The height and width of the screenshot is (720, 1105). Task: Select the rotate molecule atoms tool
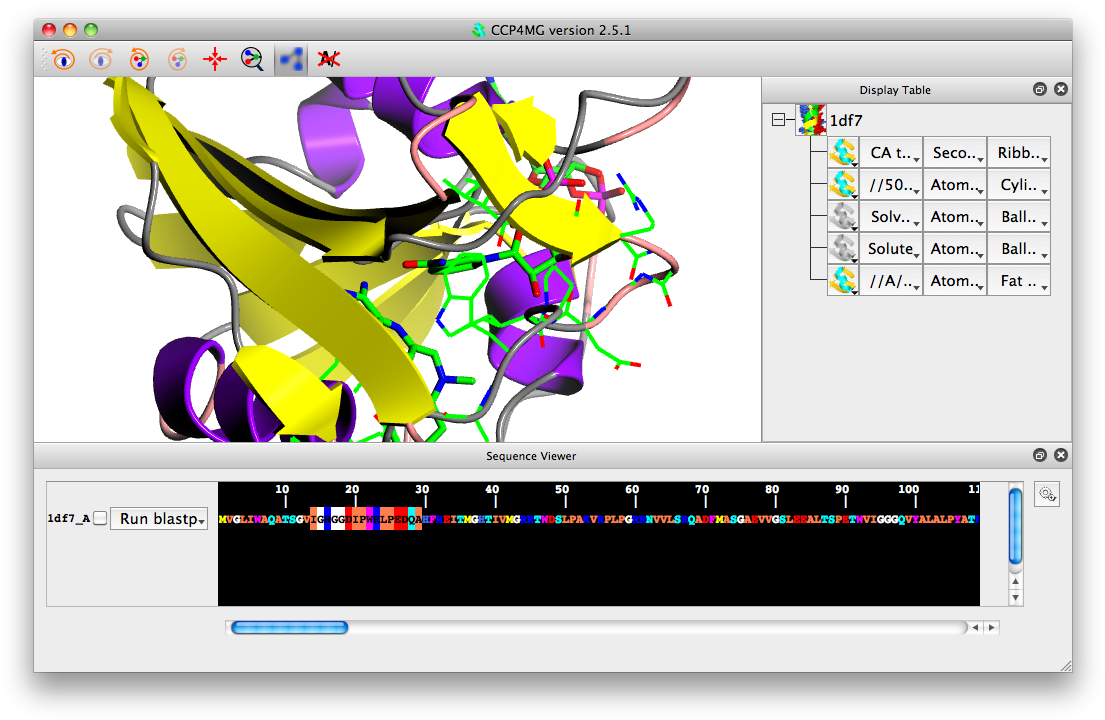click(x=138, y=58)
